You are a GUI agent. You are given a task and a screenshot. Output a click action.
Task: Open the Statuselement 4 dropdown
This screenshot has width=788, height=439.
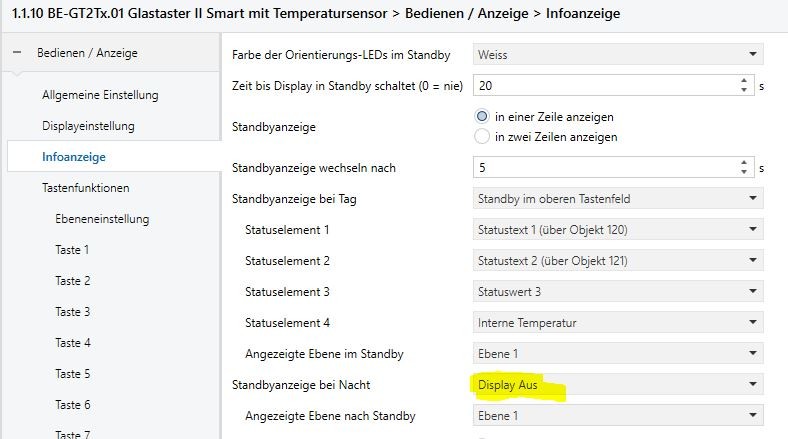617,323
